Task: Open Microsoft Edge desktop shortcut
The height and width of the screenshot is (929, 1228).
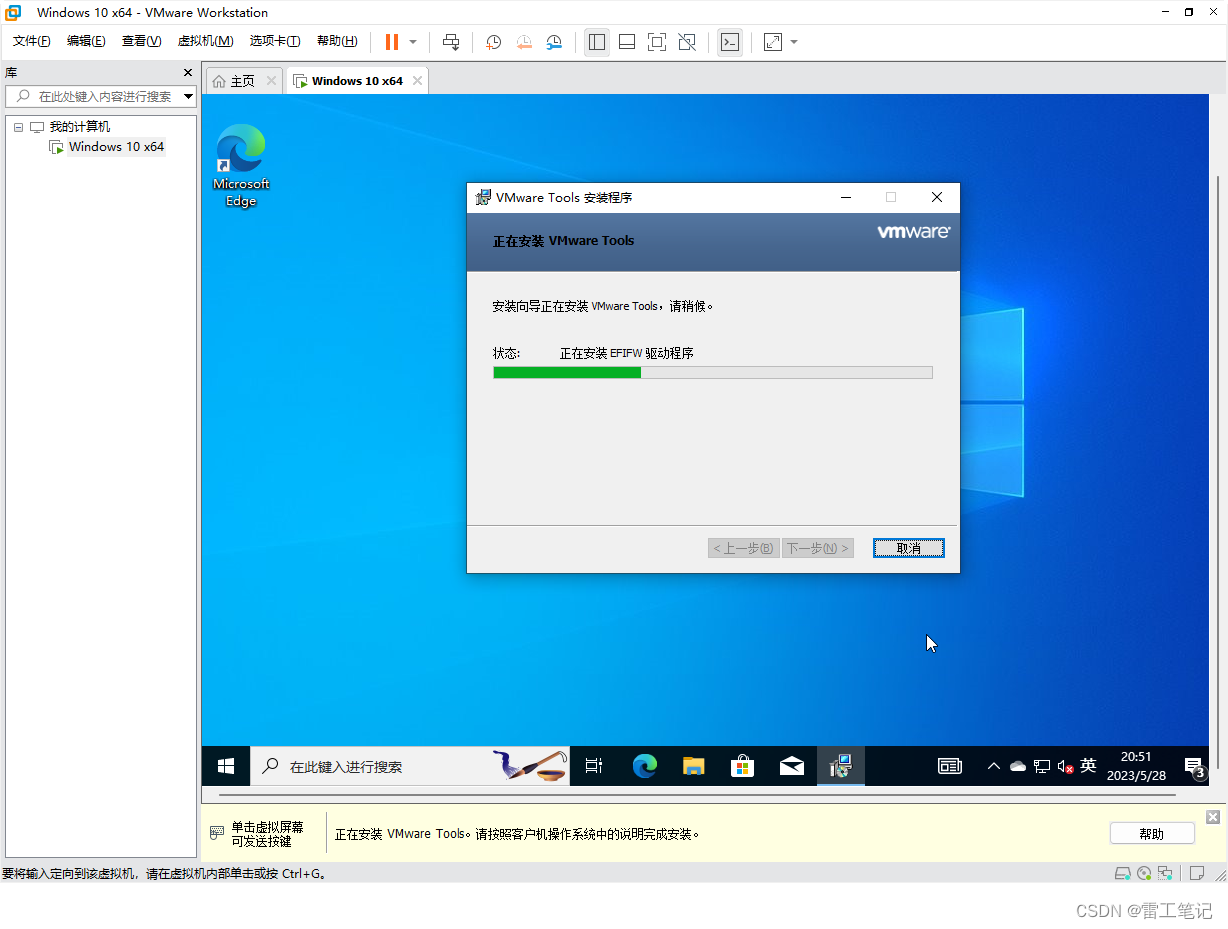Action: pos(241,166)
